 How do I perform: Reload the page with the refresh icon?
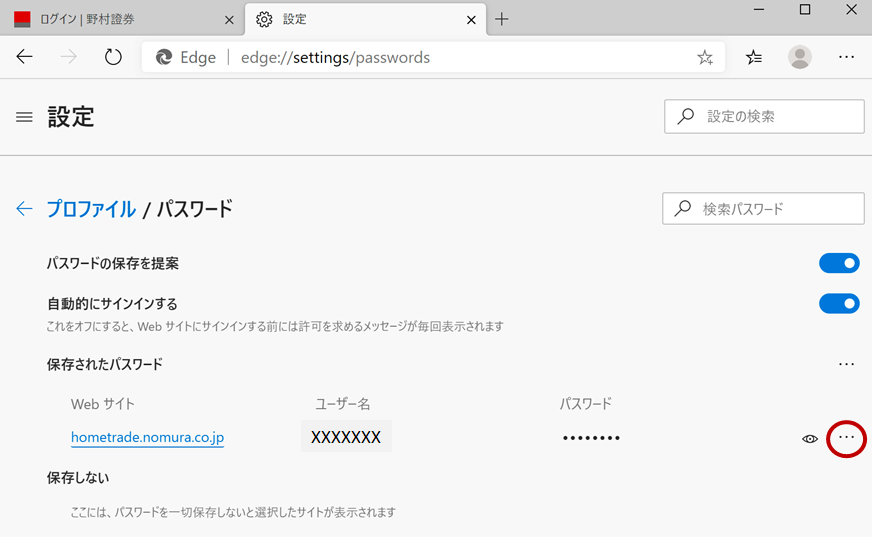[x=113, y=57]
